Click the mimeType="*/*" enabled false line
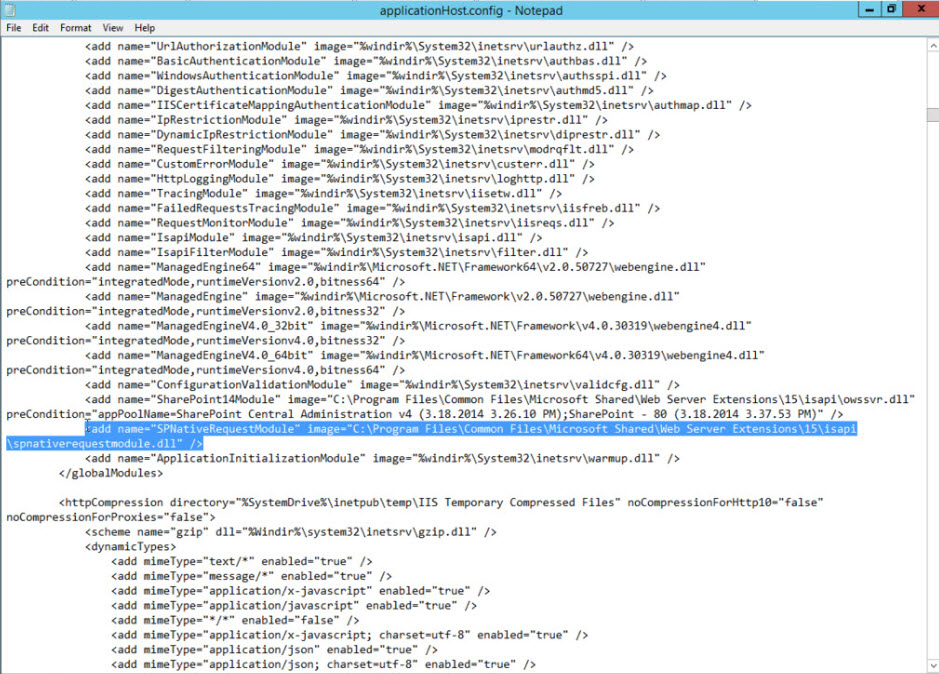 [x=235, y=620]
